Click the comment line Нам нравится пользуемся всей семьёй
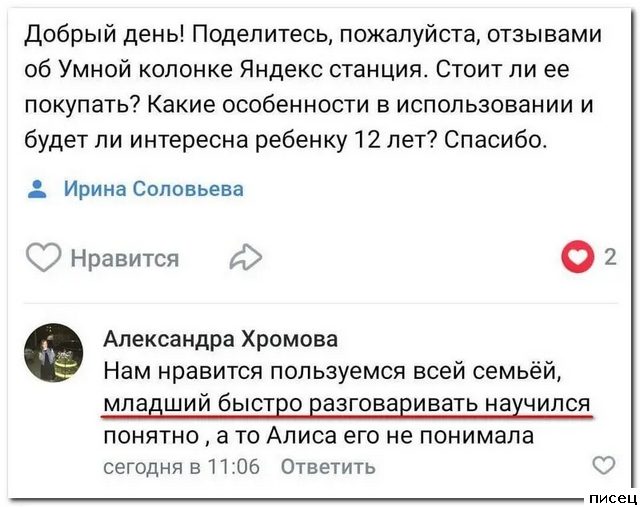Image resolution: width=640 pixels, height=507 pixels. [x=335, y=371]
